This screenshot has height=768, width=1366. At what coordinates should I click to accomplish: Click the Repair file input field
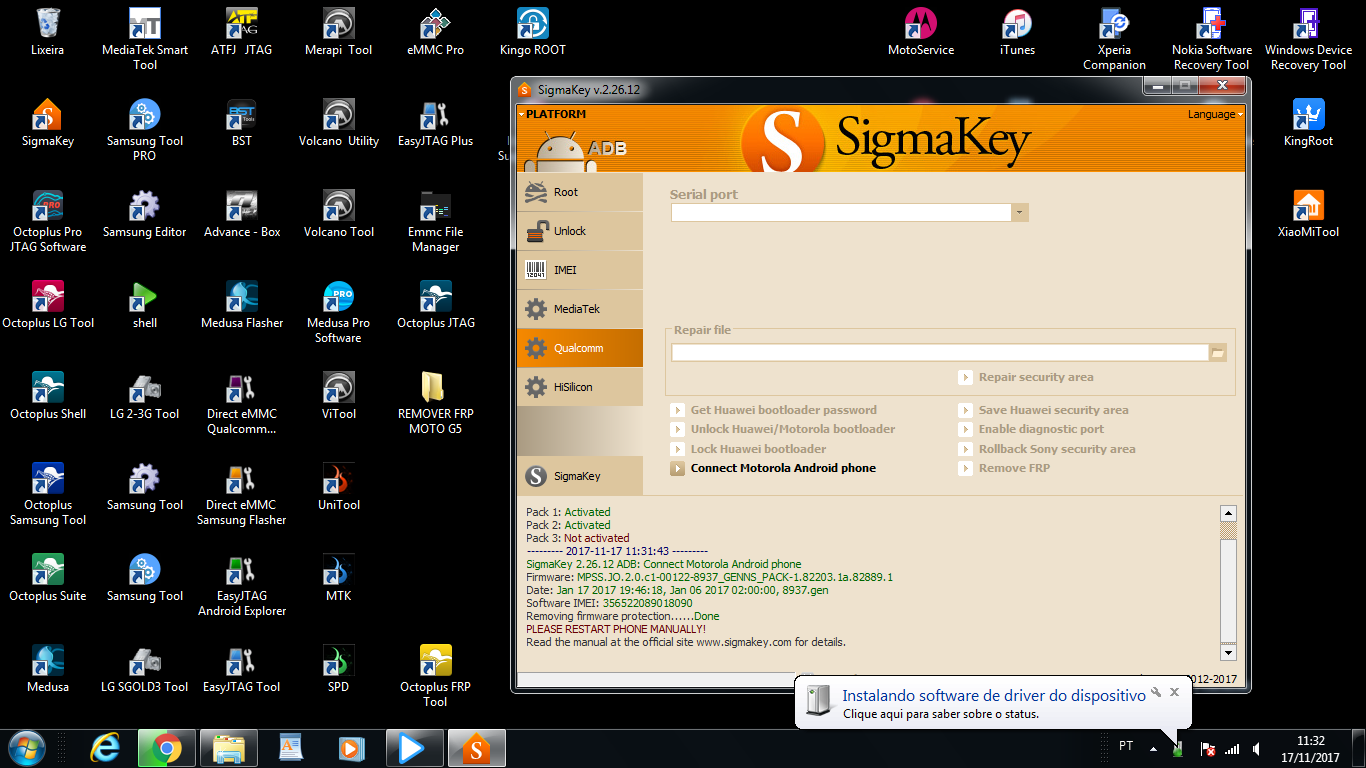point(940,352)
